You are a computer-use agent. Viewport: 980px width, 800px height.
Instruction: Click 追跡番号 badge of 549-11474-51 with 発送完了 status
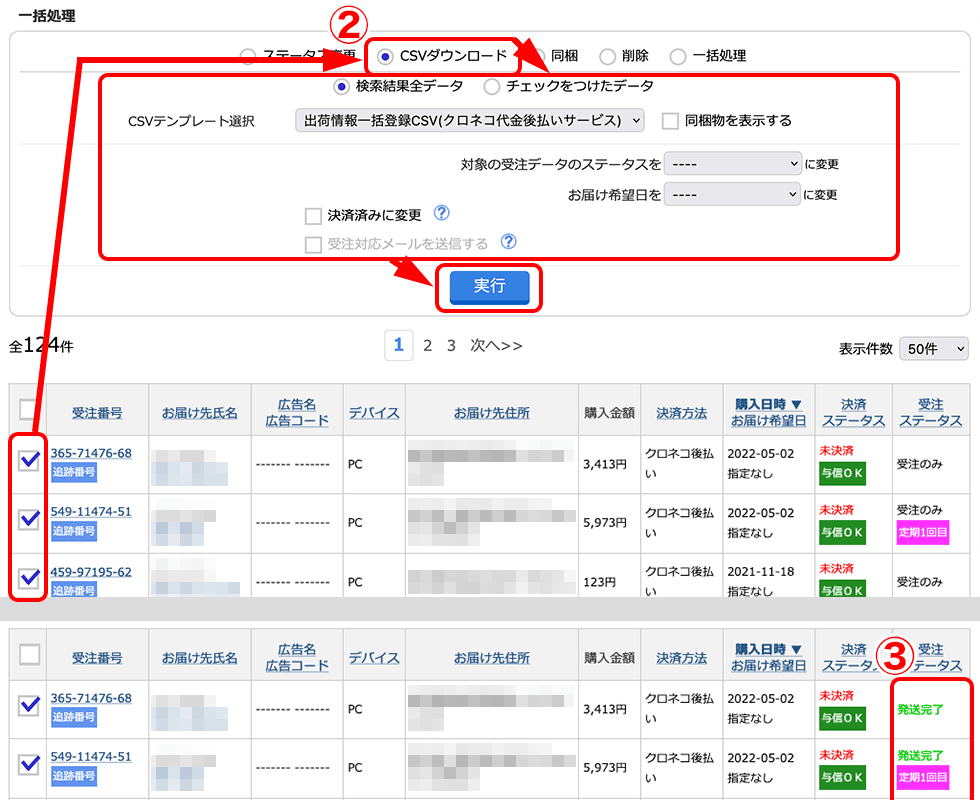click(74, 776)
